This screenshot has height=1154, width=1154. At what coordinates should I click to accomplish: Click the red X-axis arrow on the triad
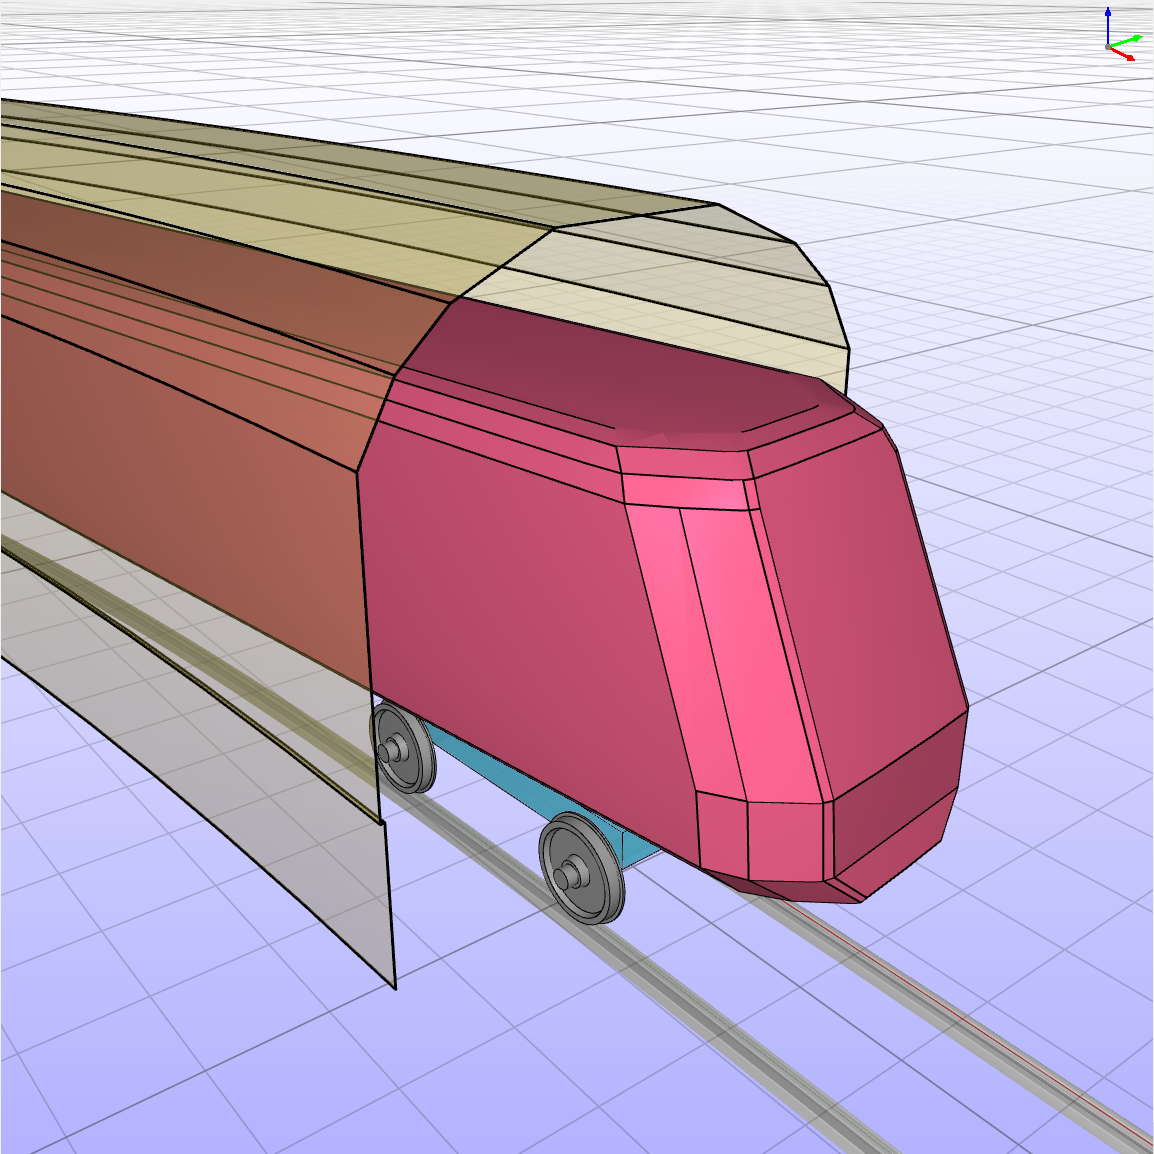click(1126, 56)
